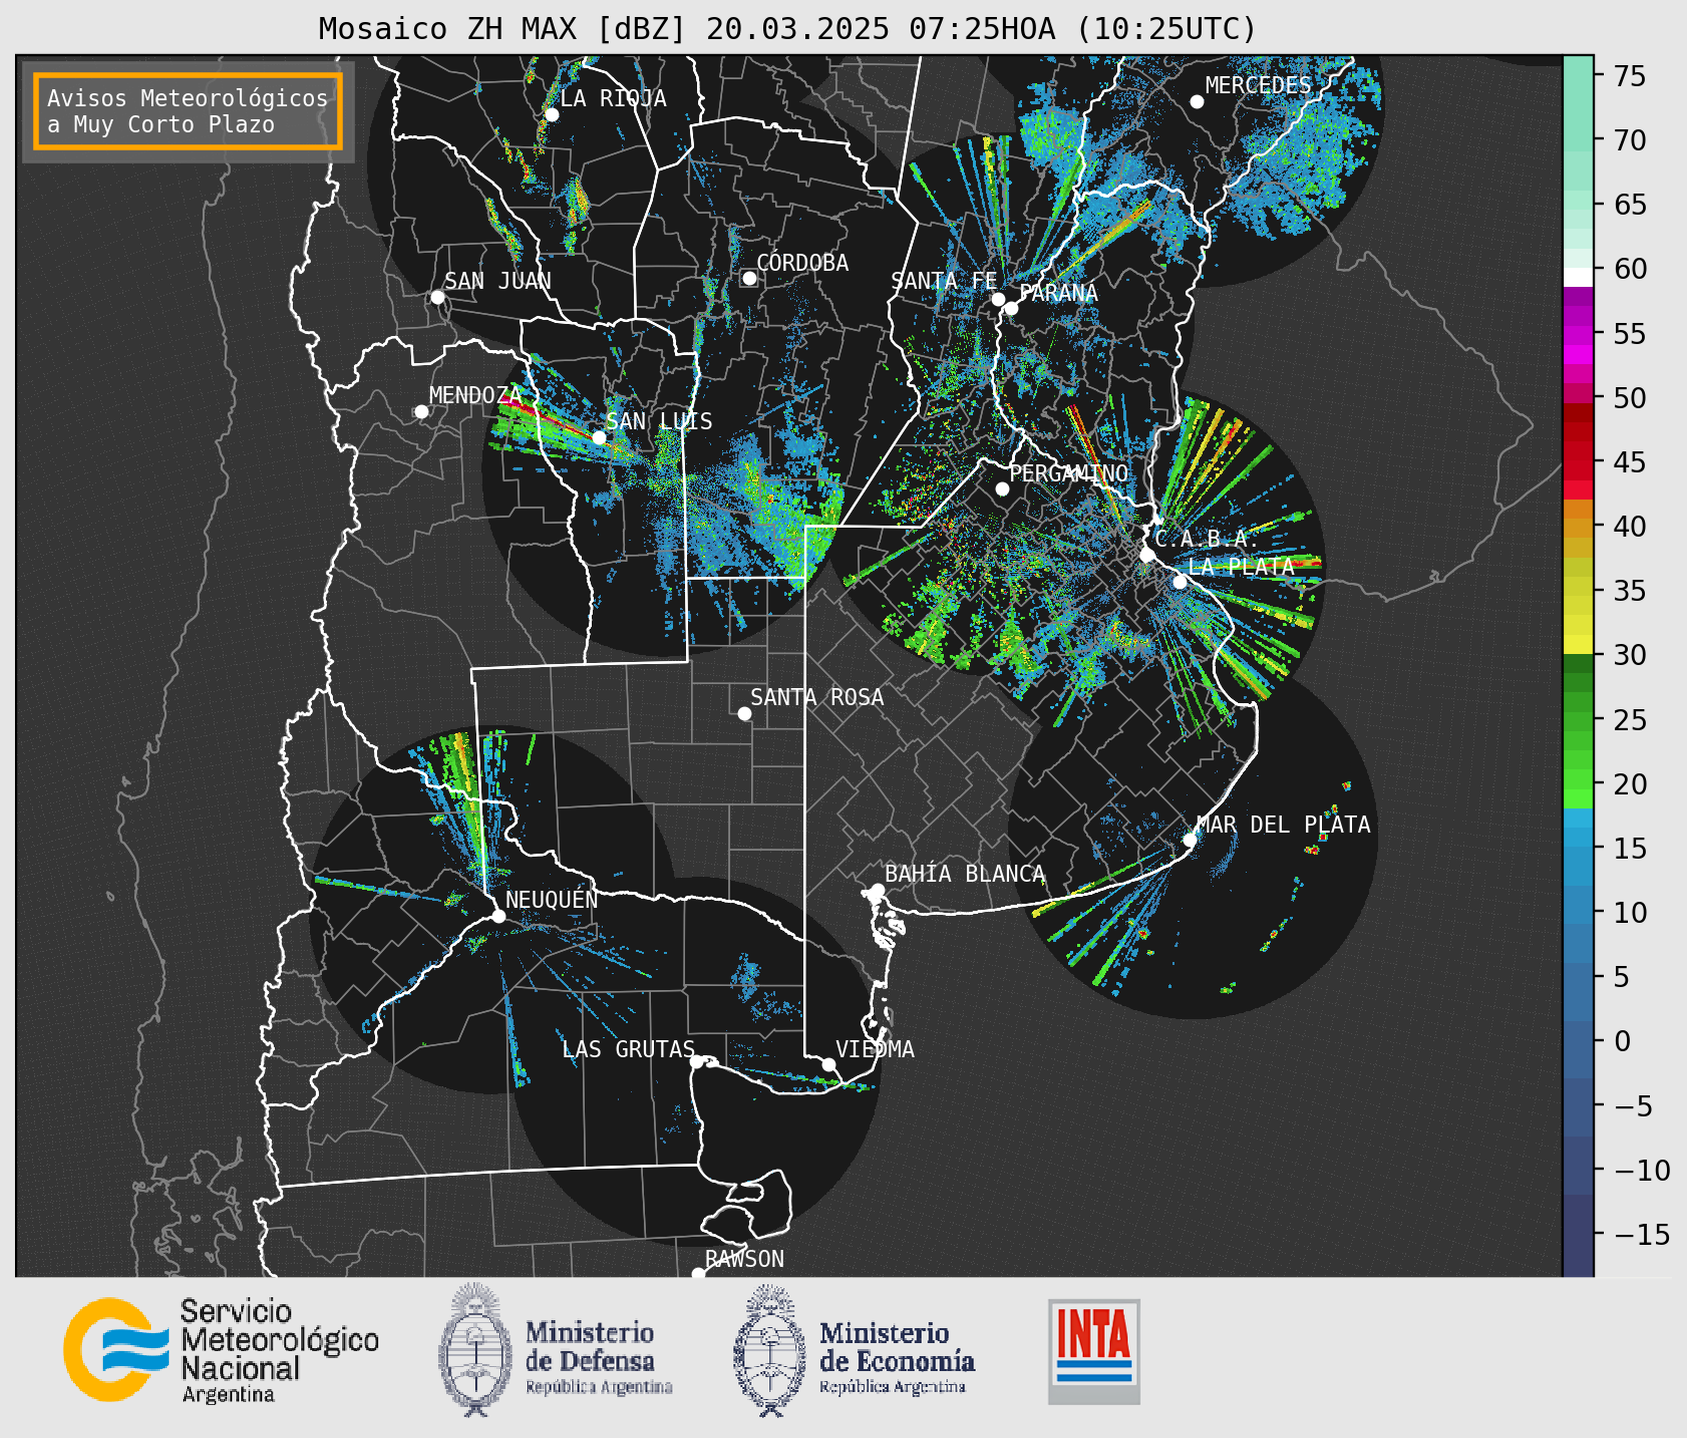Click the 40 label on the color scale
The height and width of the screenshot is (1438, 1687).
(x=1629, y=526)
